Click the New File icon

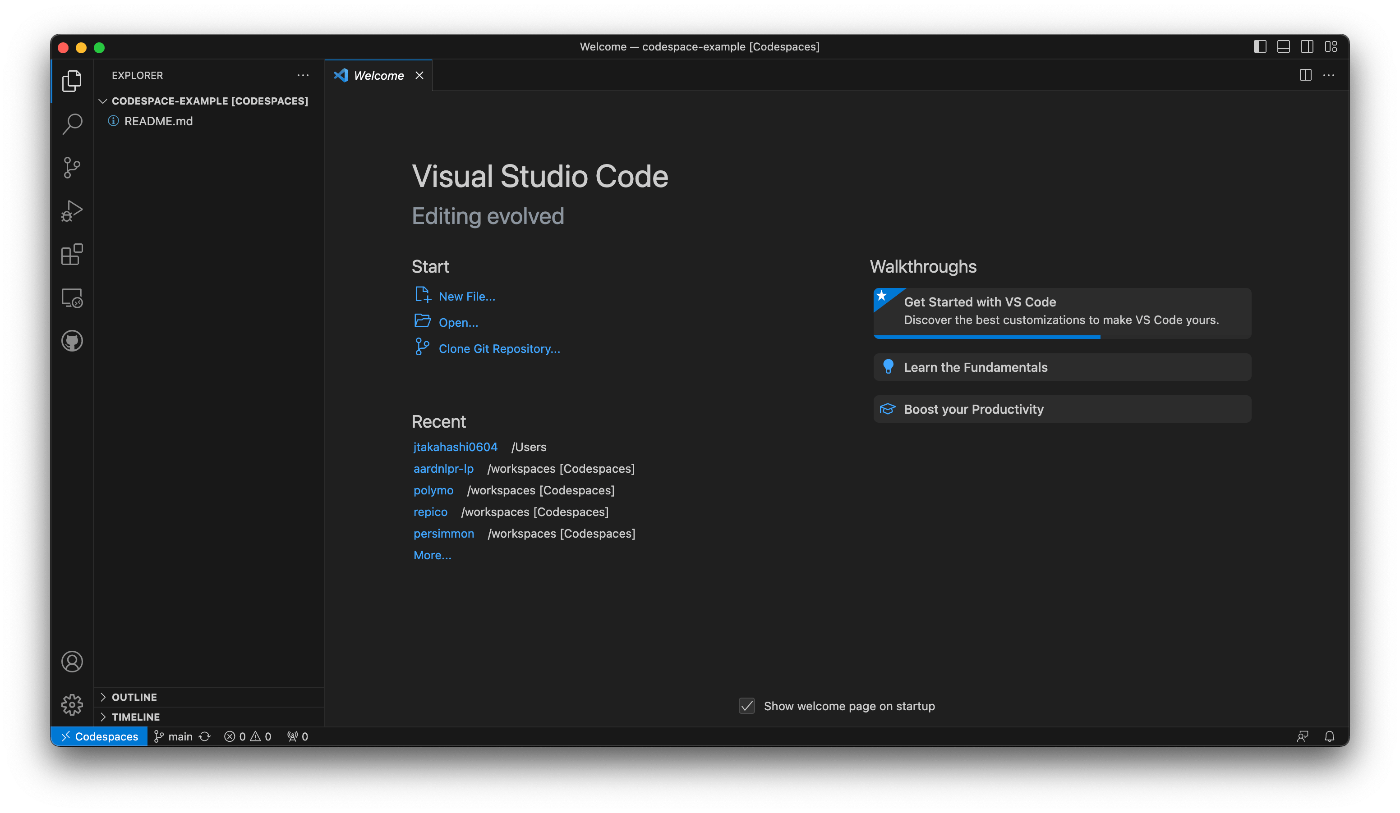(423, 295)
